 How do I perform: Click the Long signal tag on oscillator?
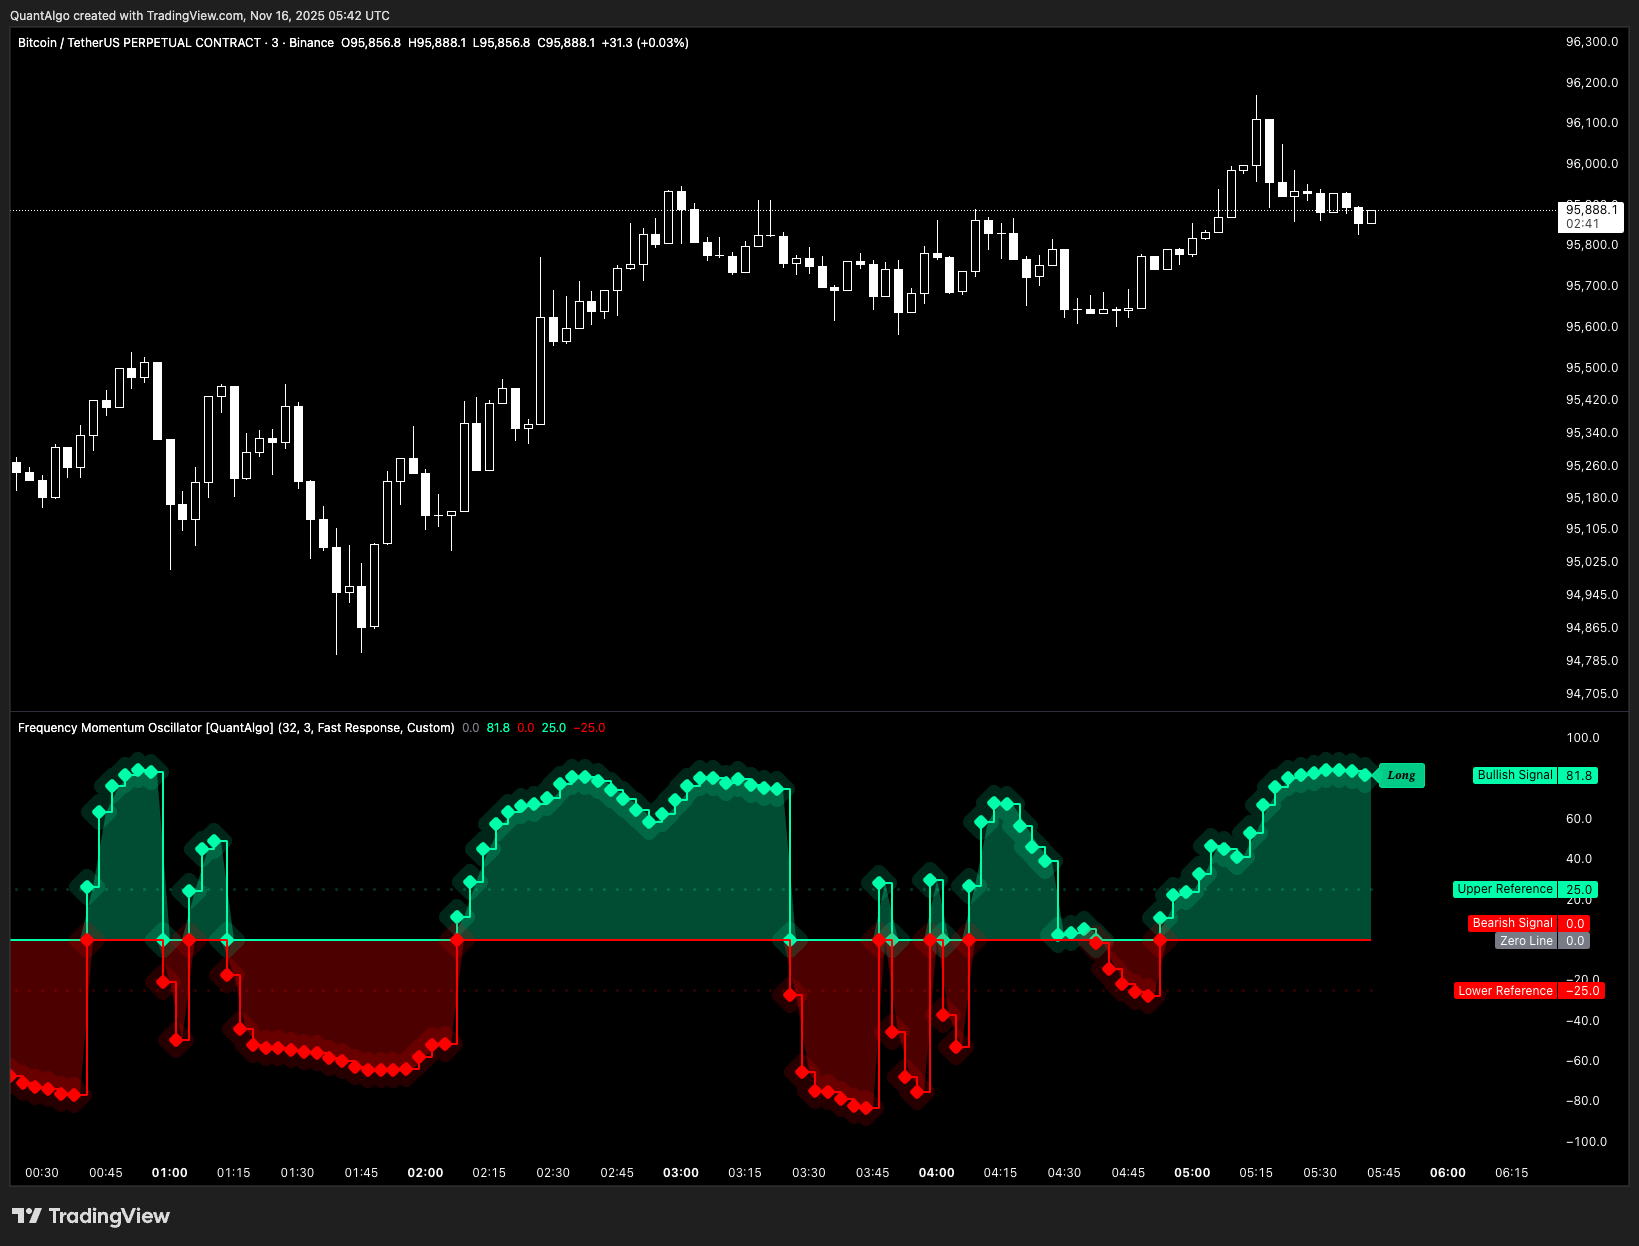pyautogui.click(x=1401, y=775)
